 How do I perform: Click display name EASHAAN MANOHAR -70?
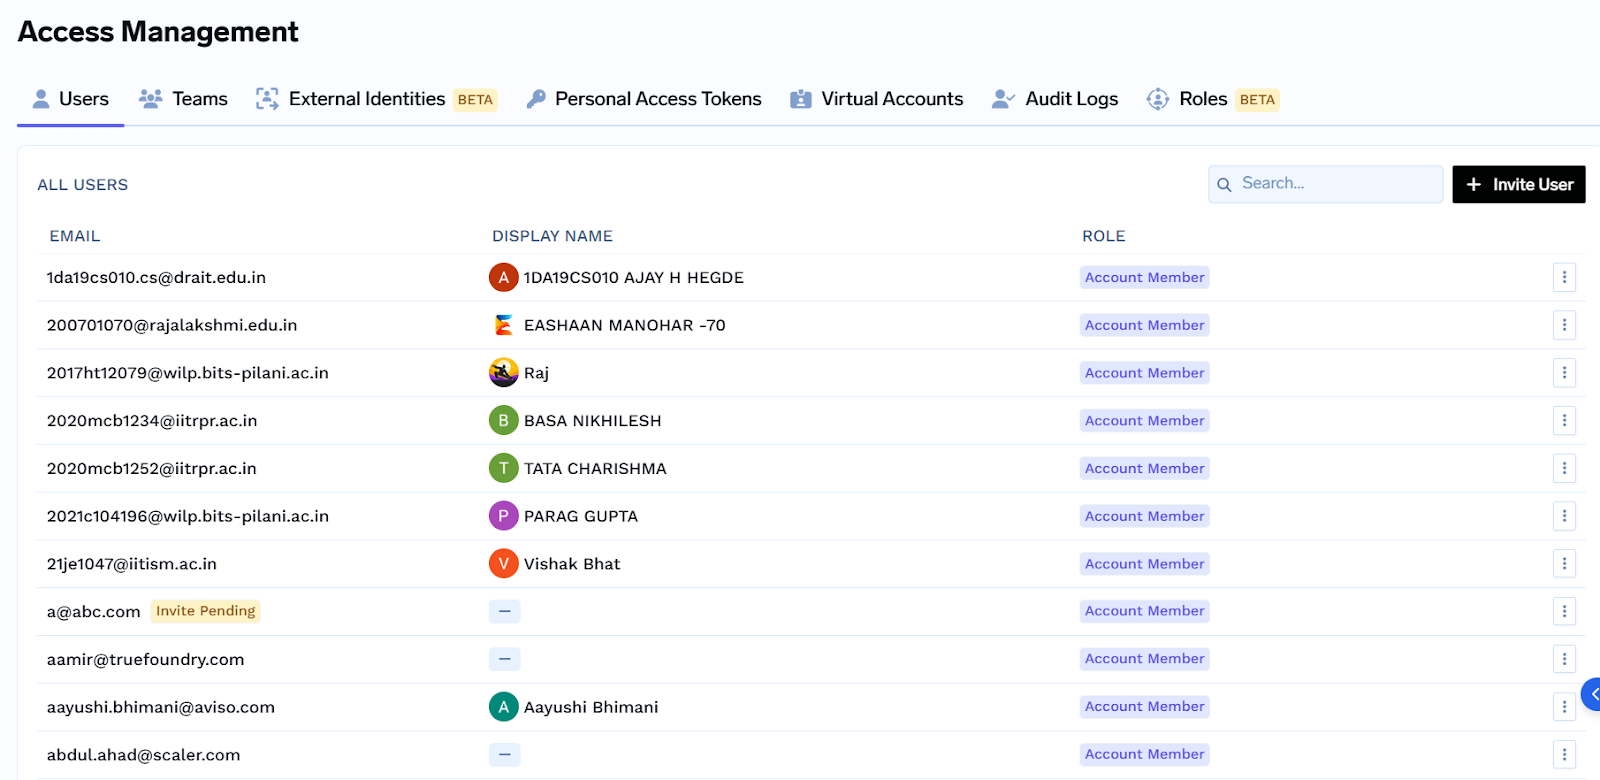625,326
